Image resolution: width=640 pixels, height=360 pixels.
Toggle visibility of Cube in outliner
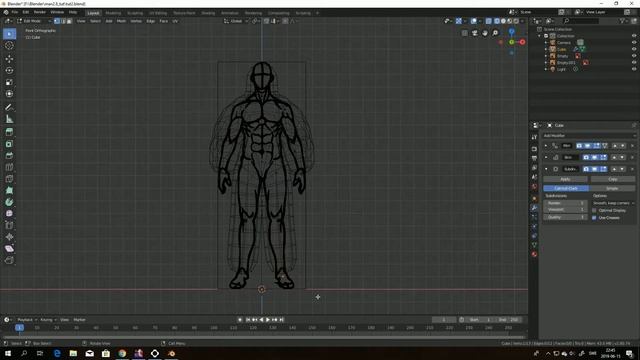point(634,49)
